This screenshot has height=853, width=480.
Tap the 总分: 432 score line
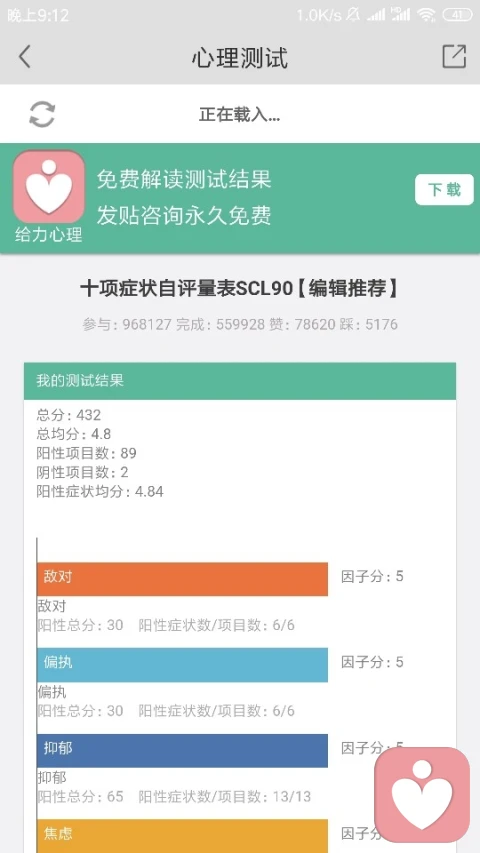coord(69,415)
